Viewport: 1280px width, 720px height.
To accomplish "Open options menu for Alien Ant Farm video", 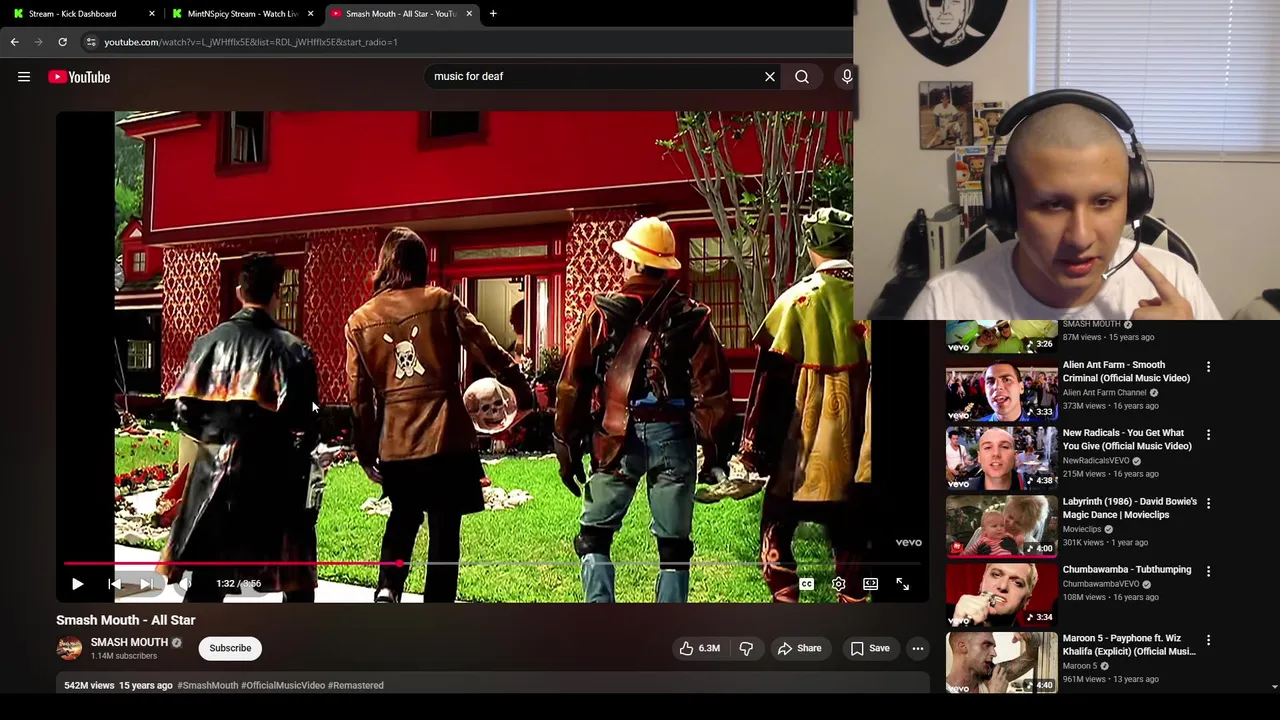I will coord(1208,367).
